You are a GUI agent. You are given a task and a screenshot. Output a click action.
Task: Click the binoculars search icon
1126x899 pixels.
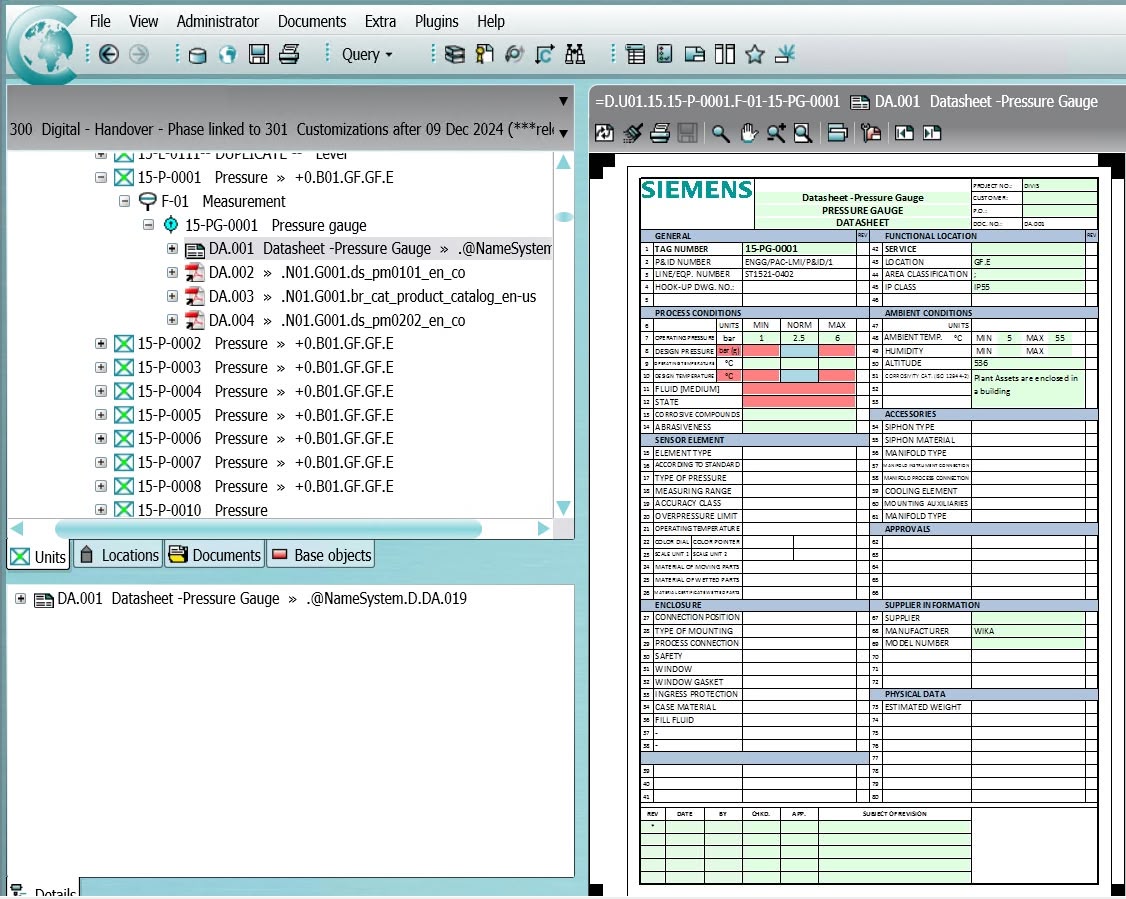[575, 55]
